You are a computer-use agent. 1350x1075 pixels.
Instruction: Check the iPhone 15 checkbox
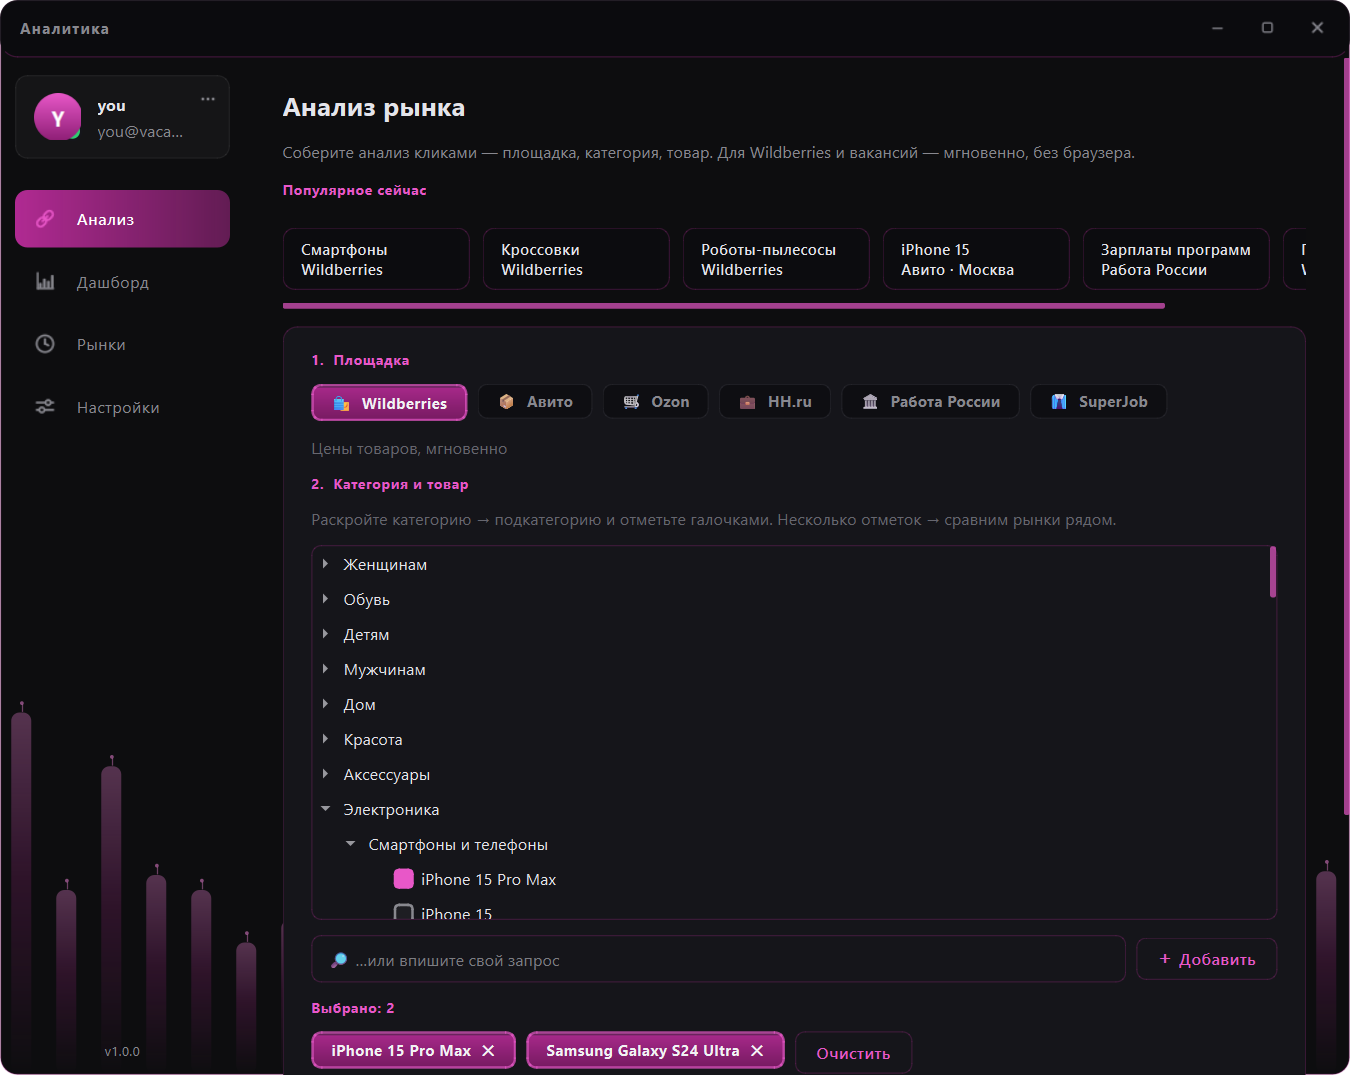pyautogui.click(x=404, y=912)
